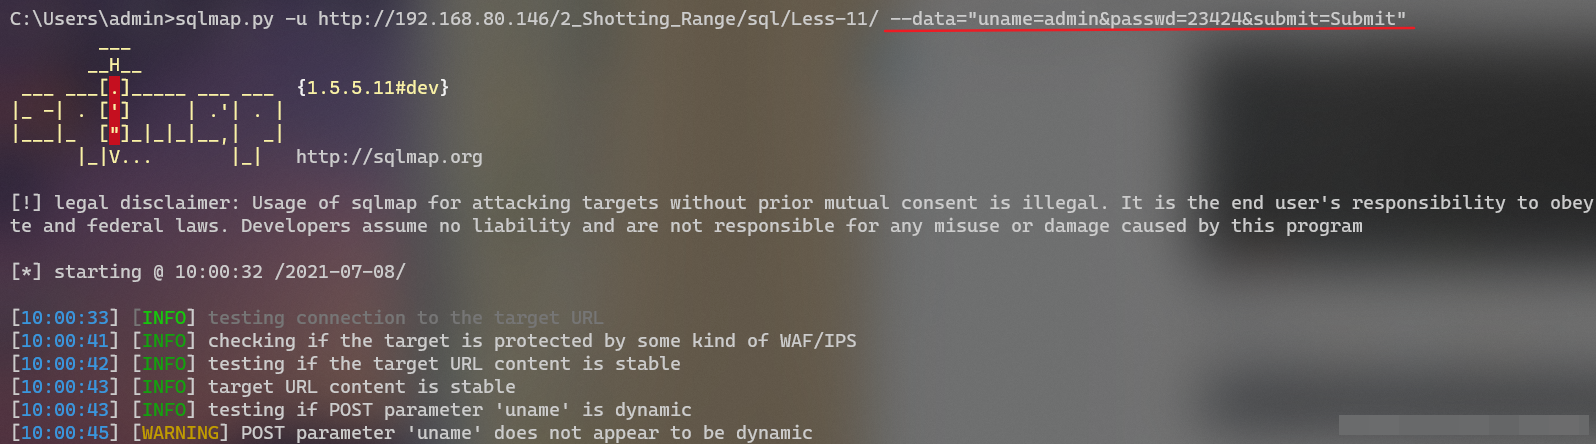The height and width of the screenshot is (444, 1596).
Task: Click the -u flag in the command
Action: [296, 19]
